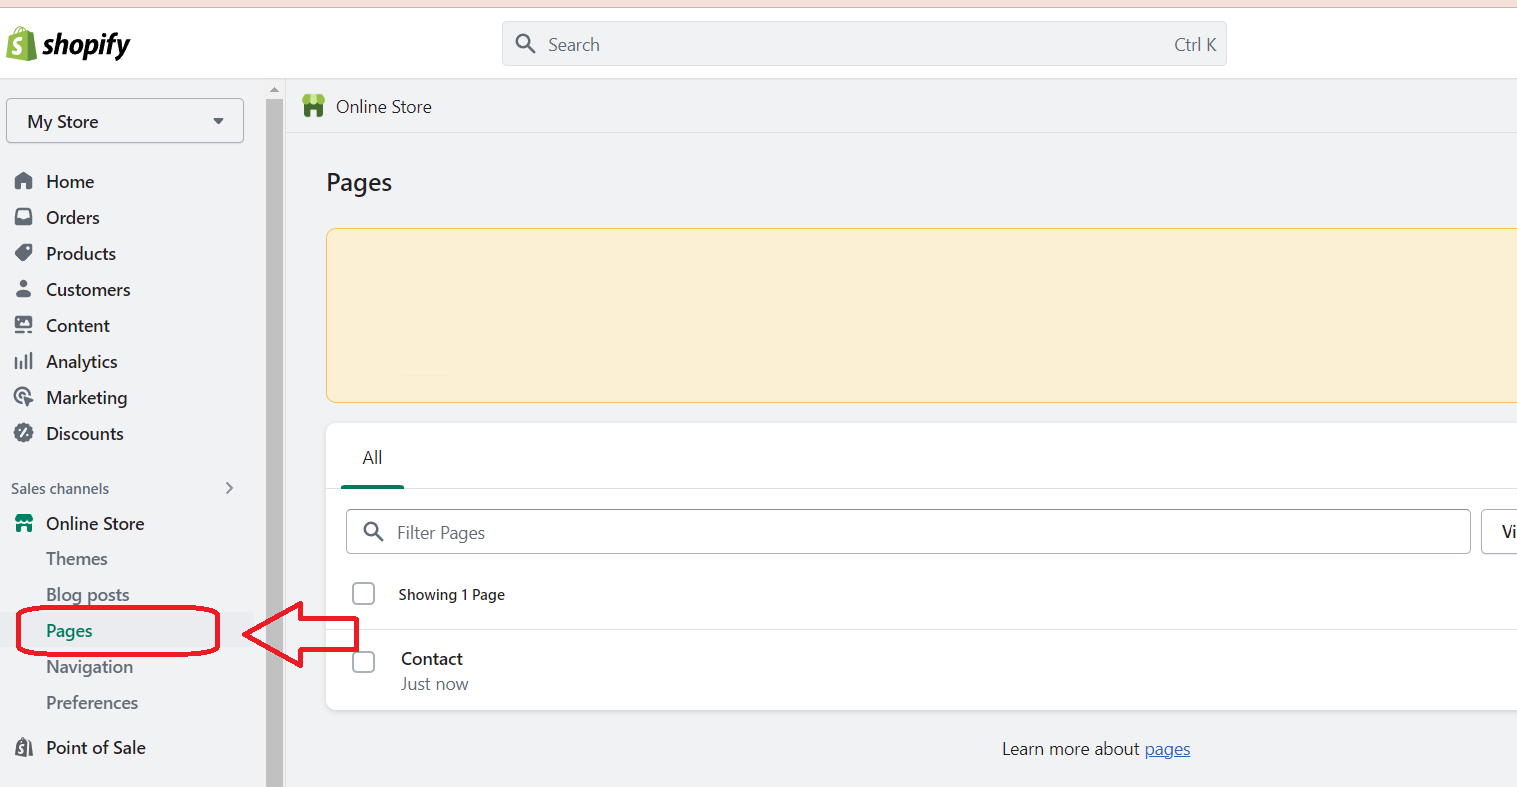Open Point of Sale channel
1517x787 pixels.
96,747
